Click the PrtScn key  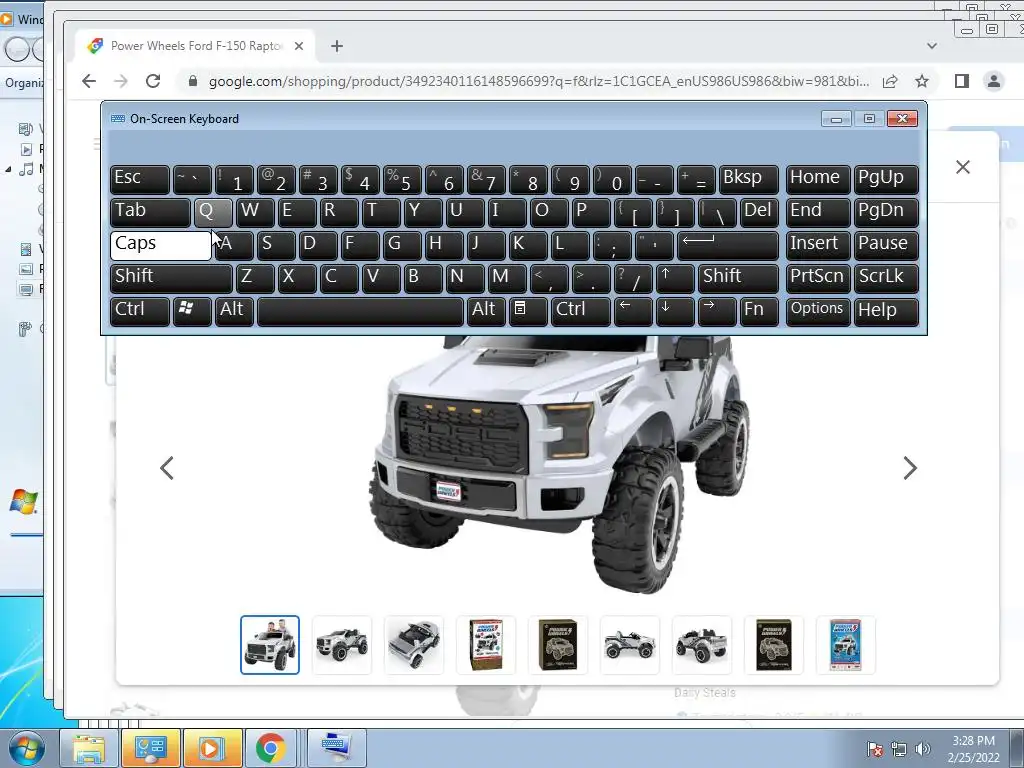tap(818, 278)
